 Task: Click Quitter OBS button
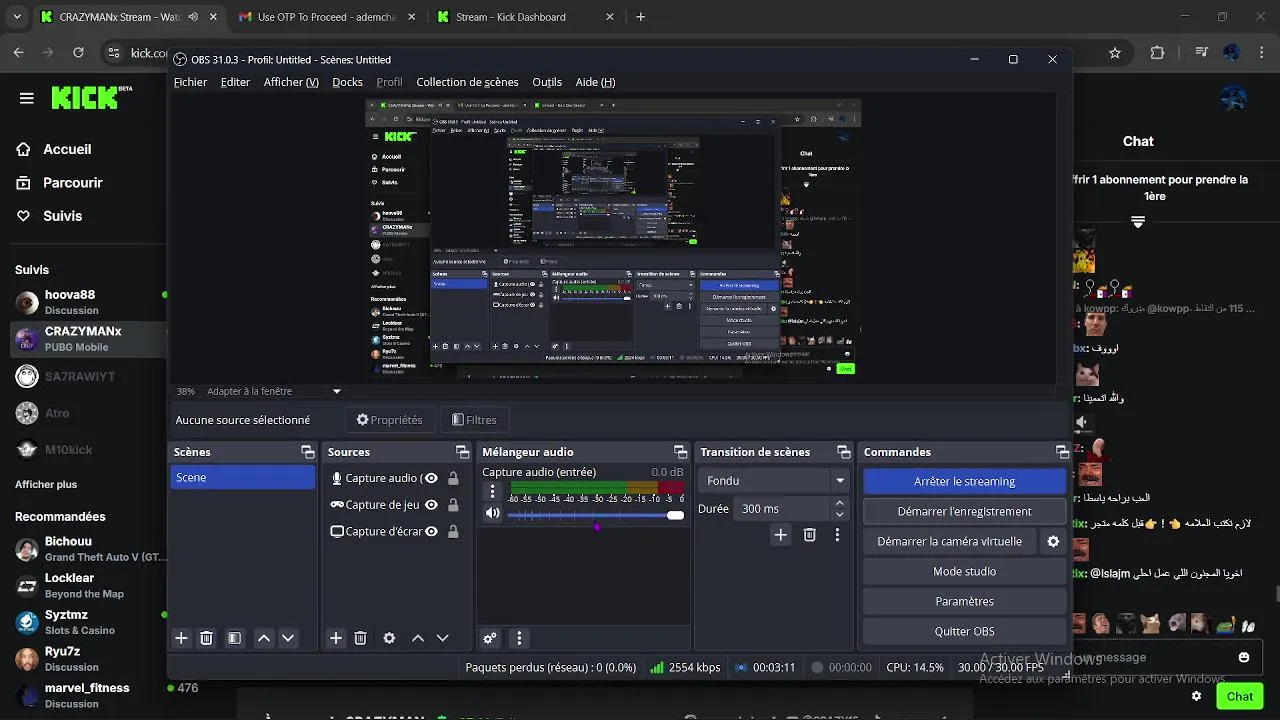click(x=964, y=631)
